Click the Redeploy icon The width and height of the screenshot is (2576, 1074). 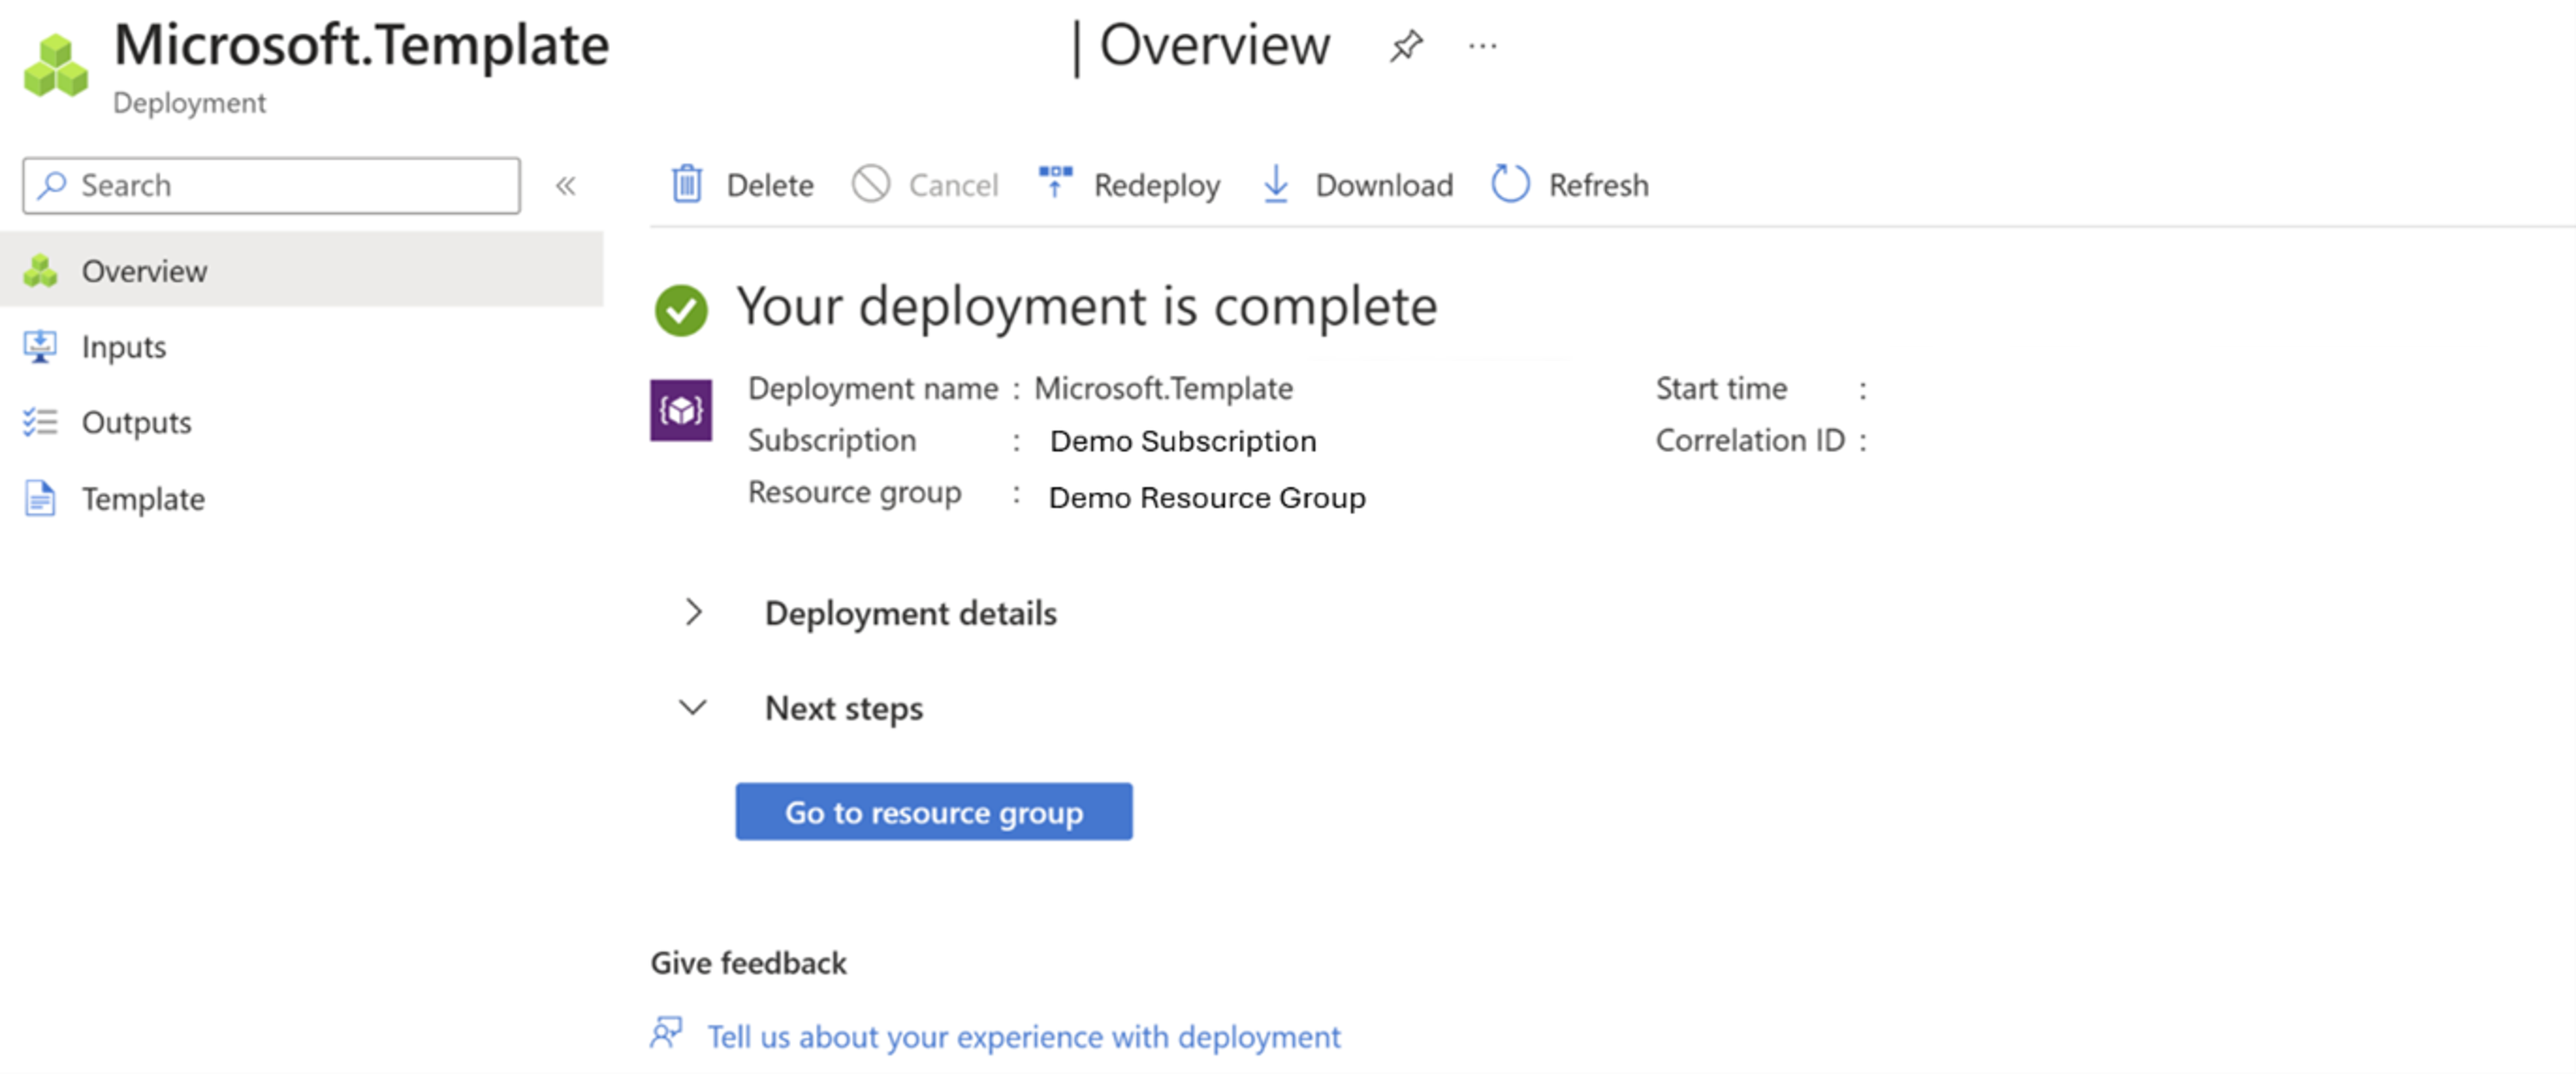click(x=1051, y=184)
